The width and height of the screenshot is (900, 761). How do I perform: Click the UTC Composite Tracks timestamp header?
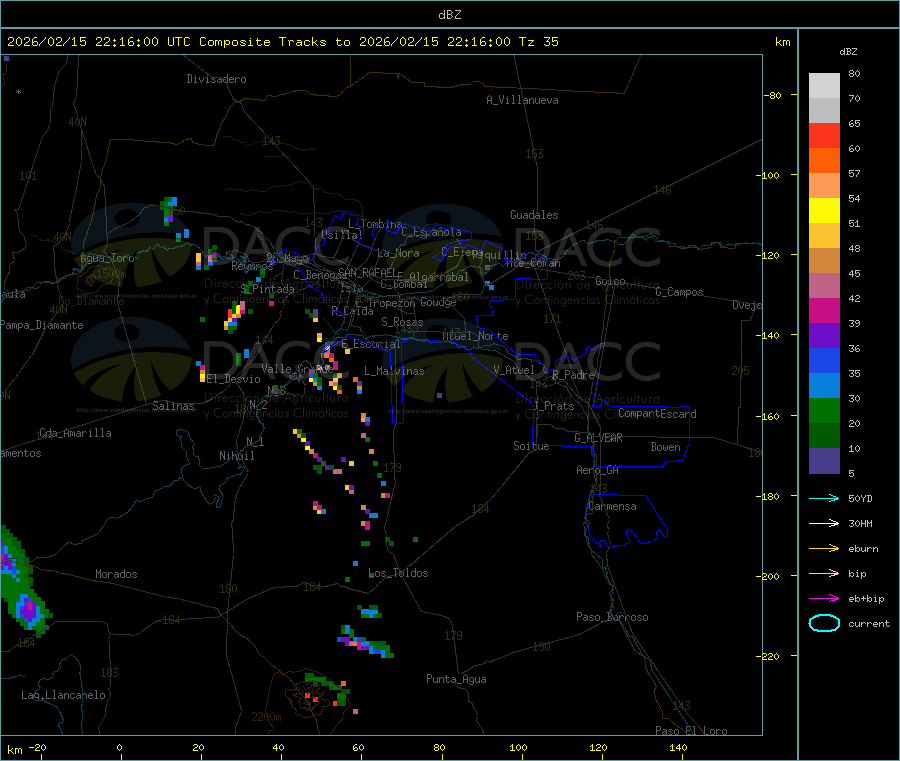pos(282,42)
